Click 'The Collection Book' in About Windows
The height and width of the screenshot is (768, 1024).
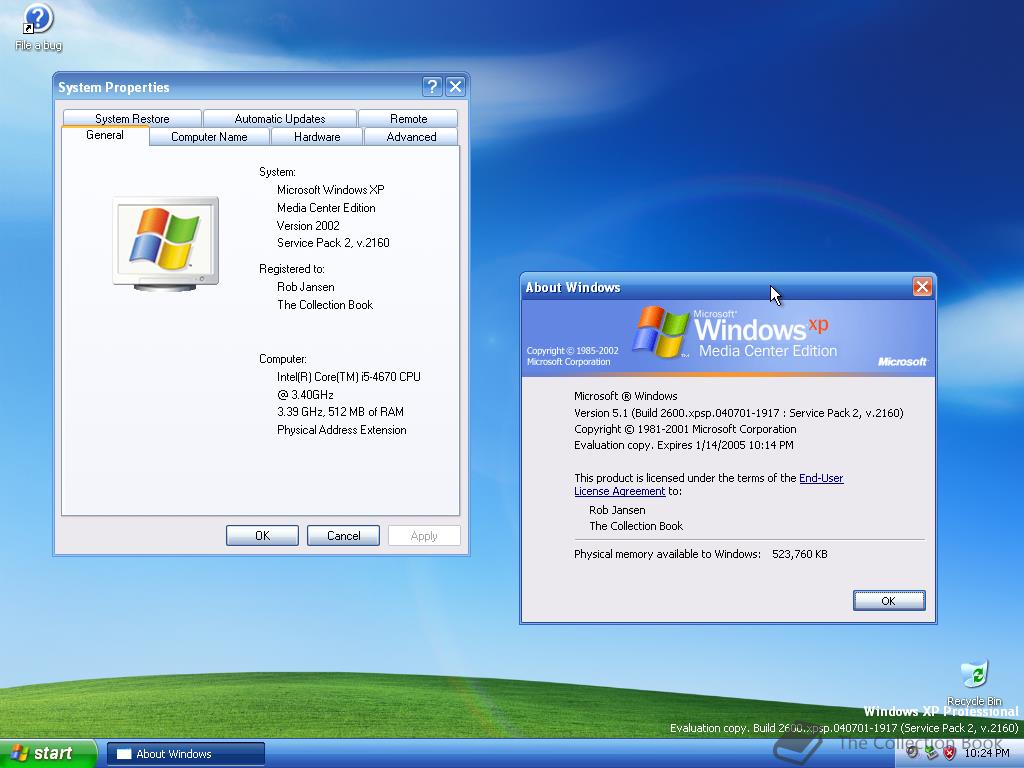pos(636,526)
